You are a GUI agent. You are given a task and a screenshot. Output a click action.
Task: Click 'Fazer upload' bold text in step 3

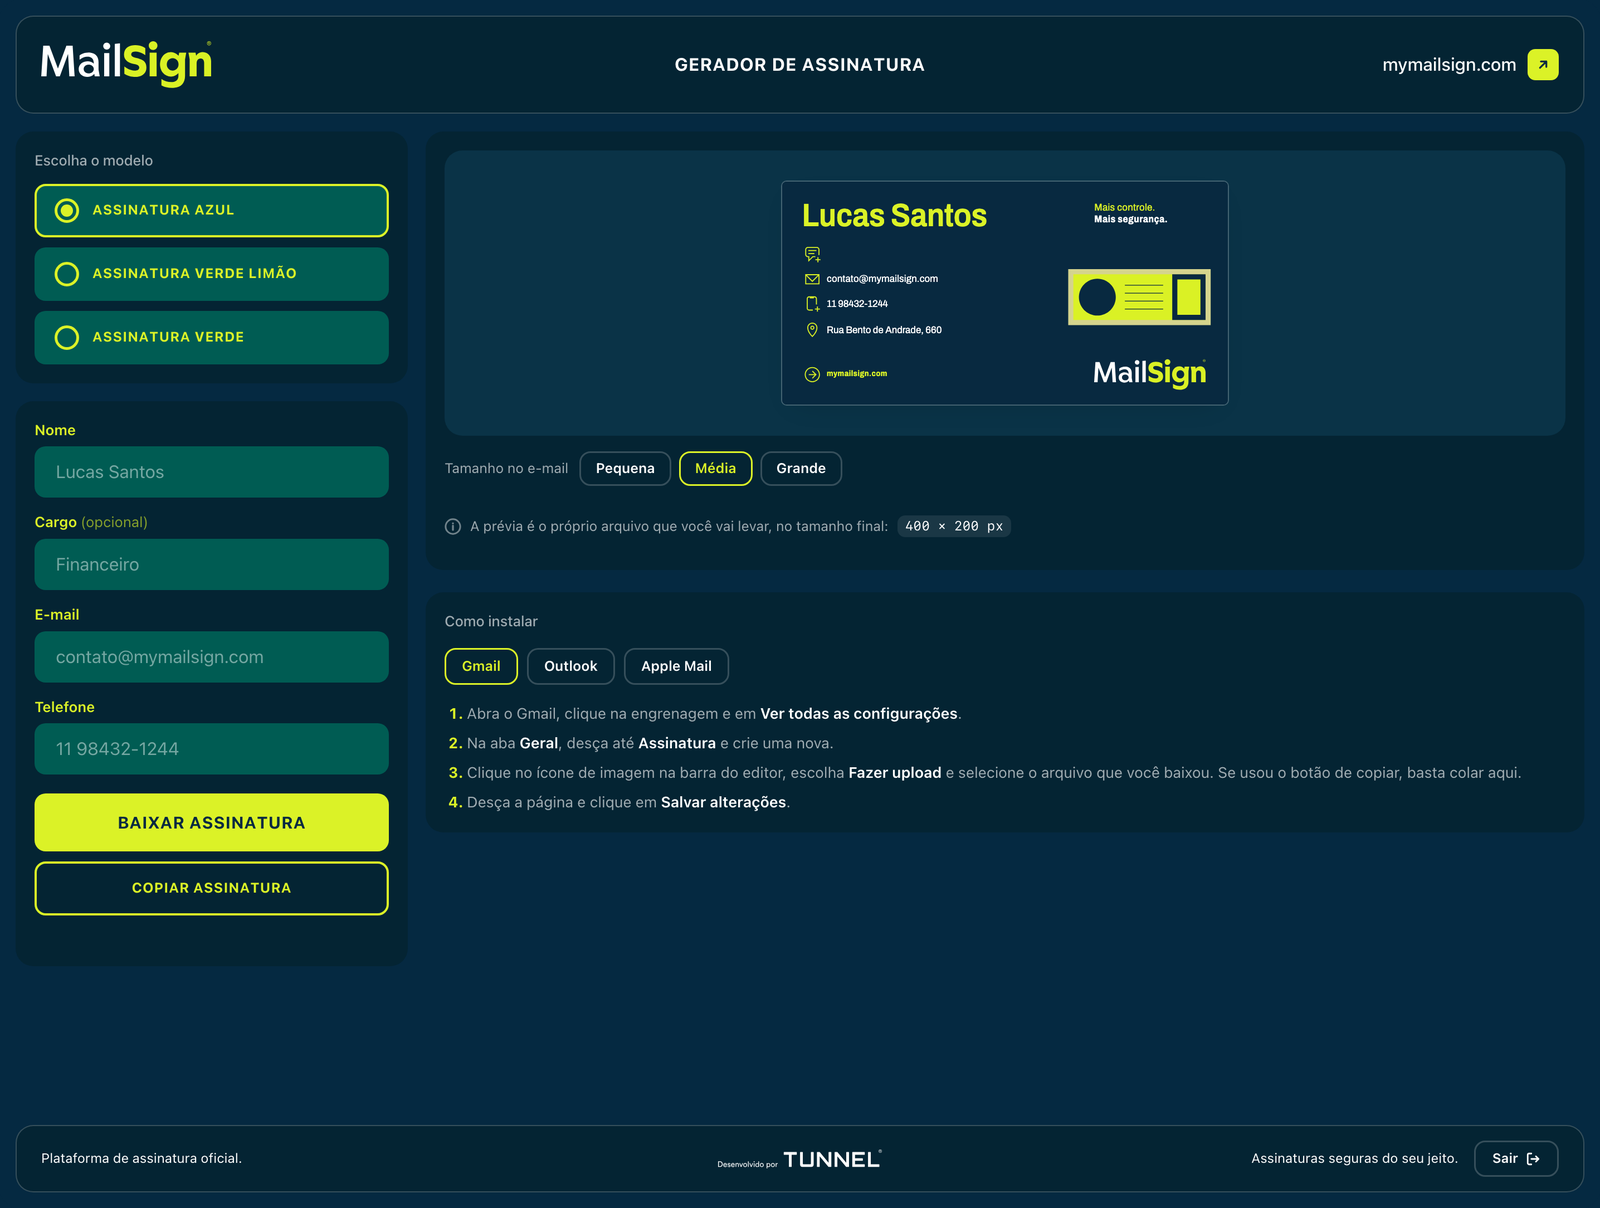click(895, 773)
